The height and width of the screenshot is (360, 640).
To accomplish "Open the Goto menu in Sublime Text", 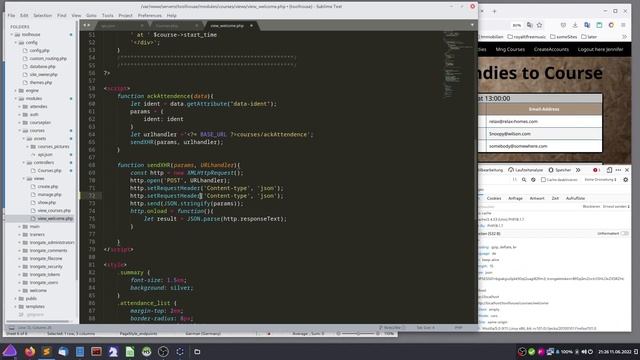I will [x=91, y=16].
